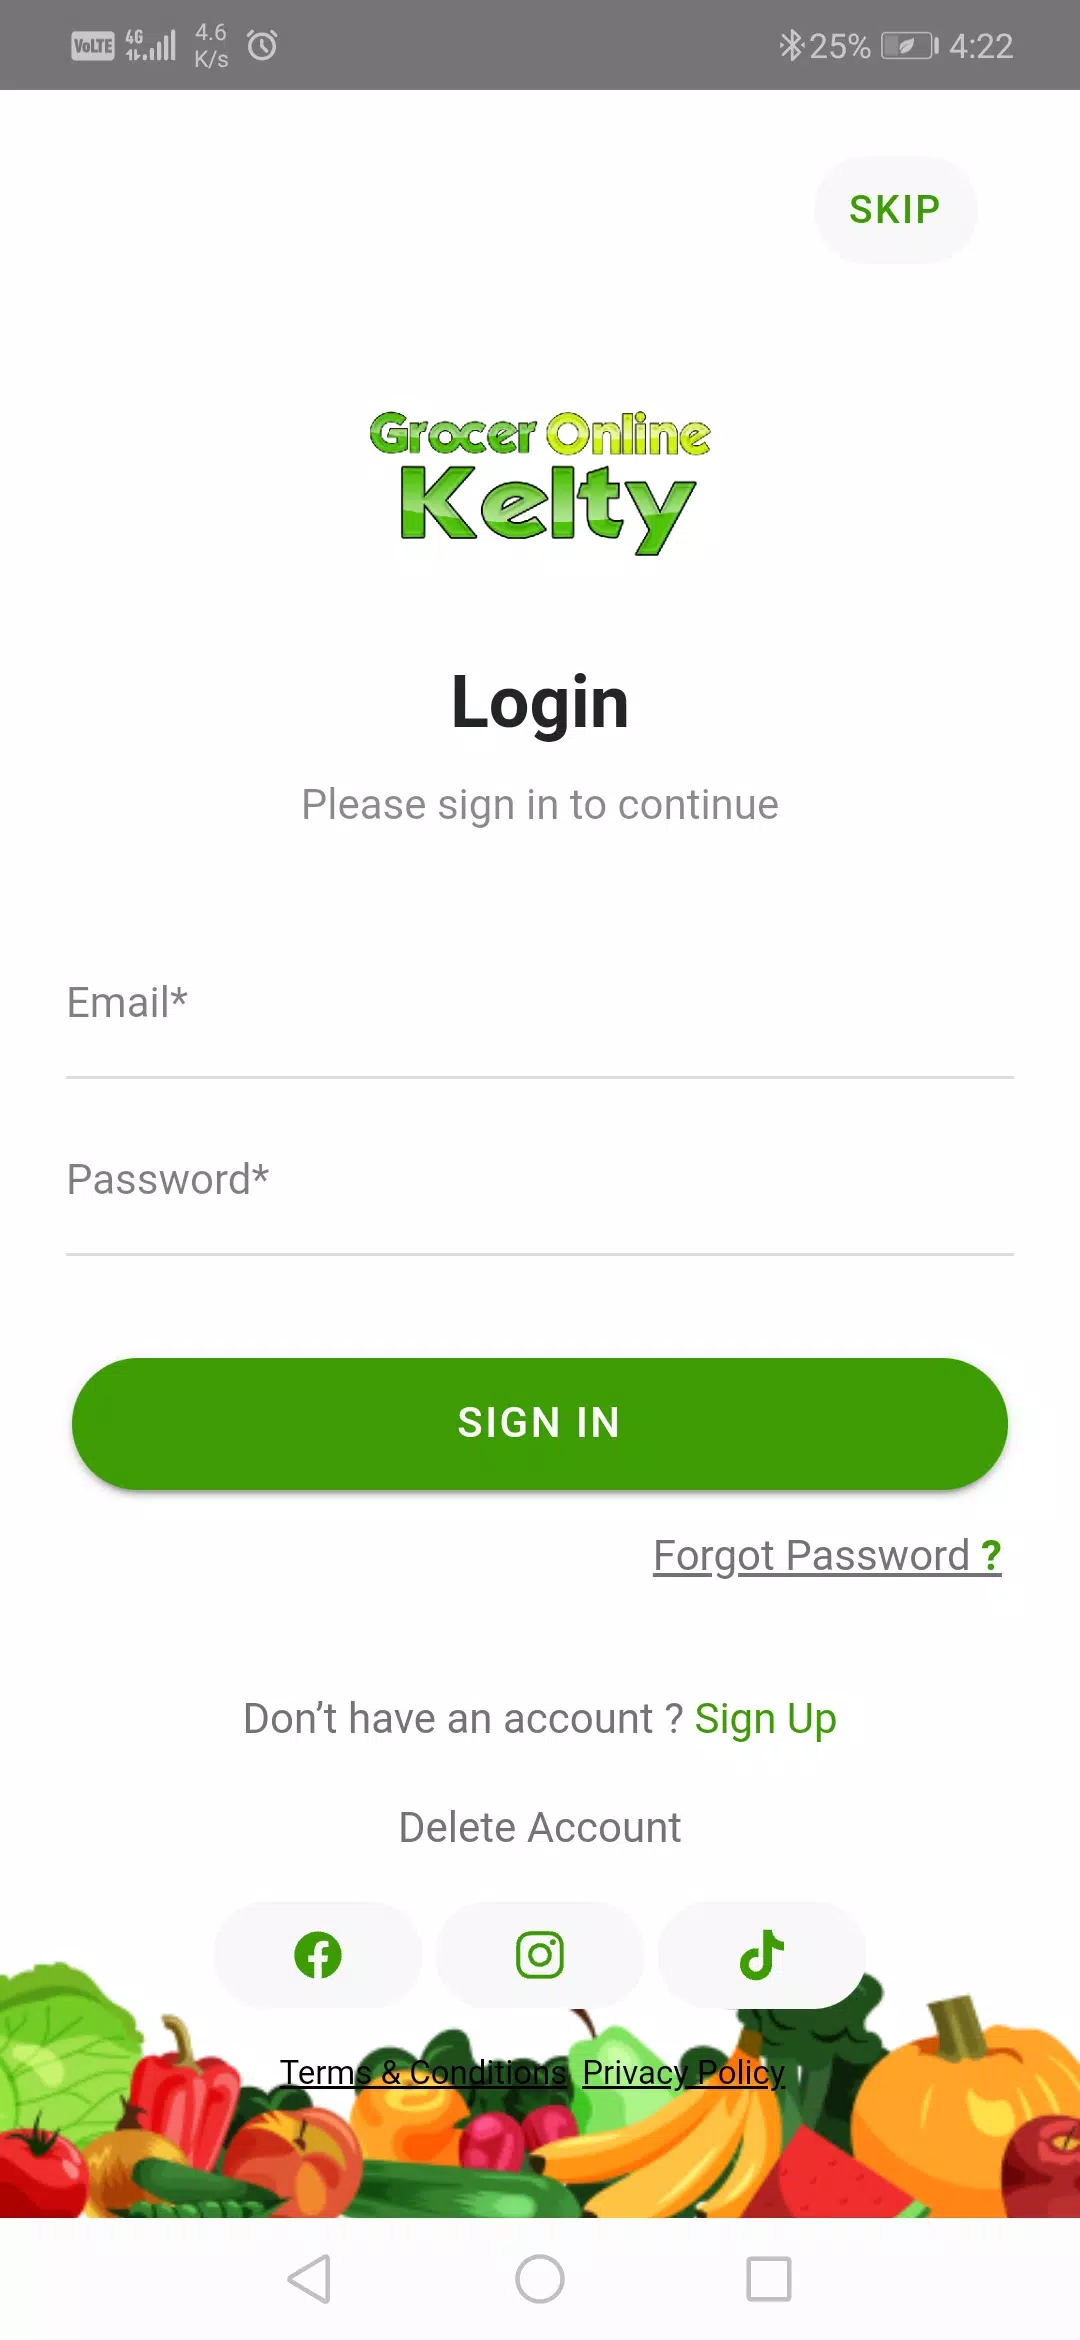Tap the Sign Up link
Screen dimensions: 1080x2340
tap(765, 1719)
